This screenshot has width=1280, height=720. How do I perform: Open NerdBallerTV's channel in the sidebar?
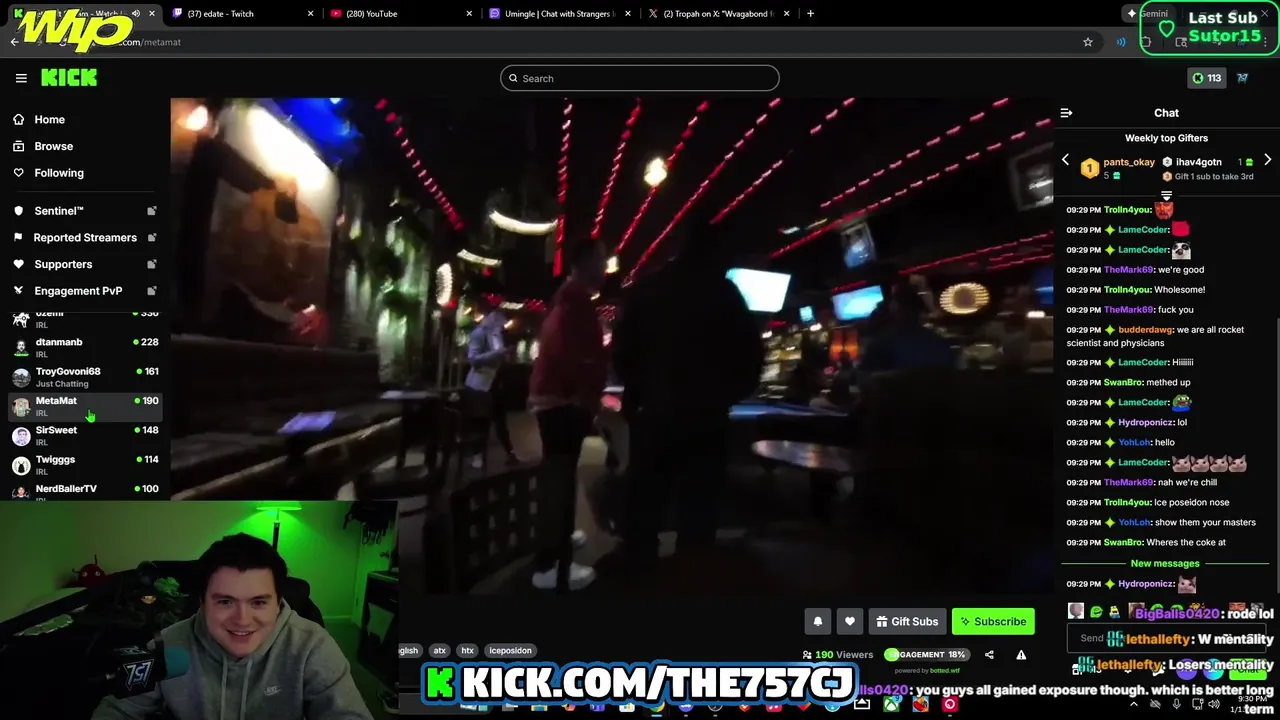coord(85,492)
